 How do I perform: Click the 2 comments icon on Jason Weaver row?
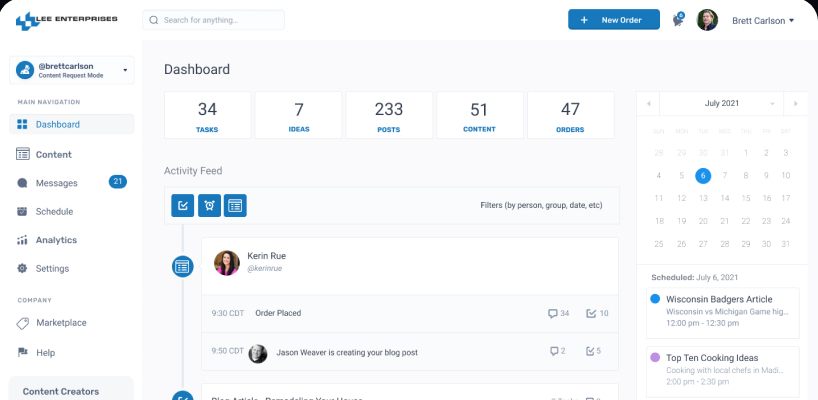click(x=554, y=351)
